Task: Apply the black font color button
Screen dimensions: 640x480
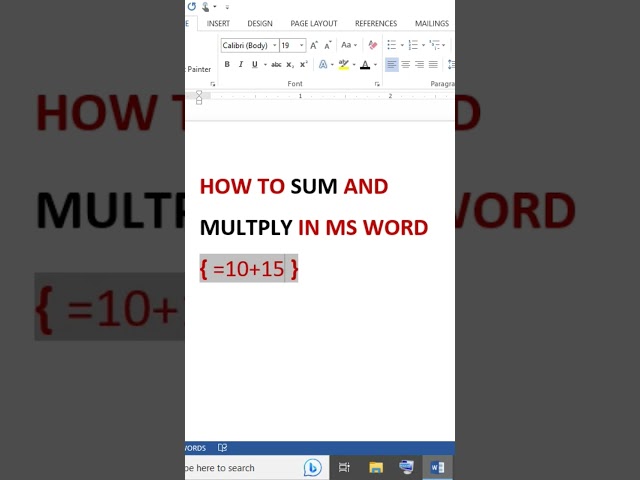Action: click(365, 64)
